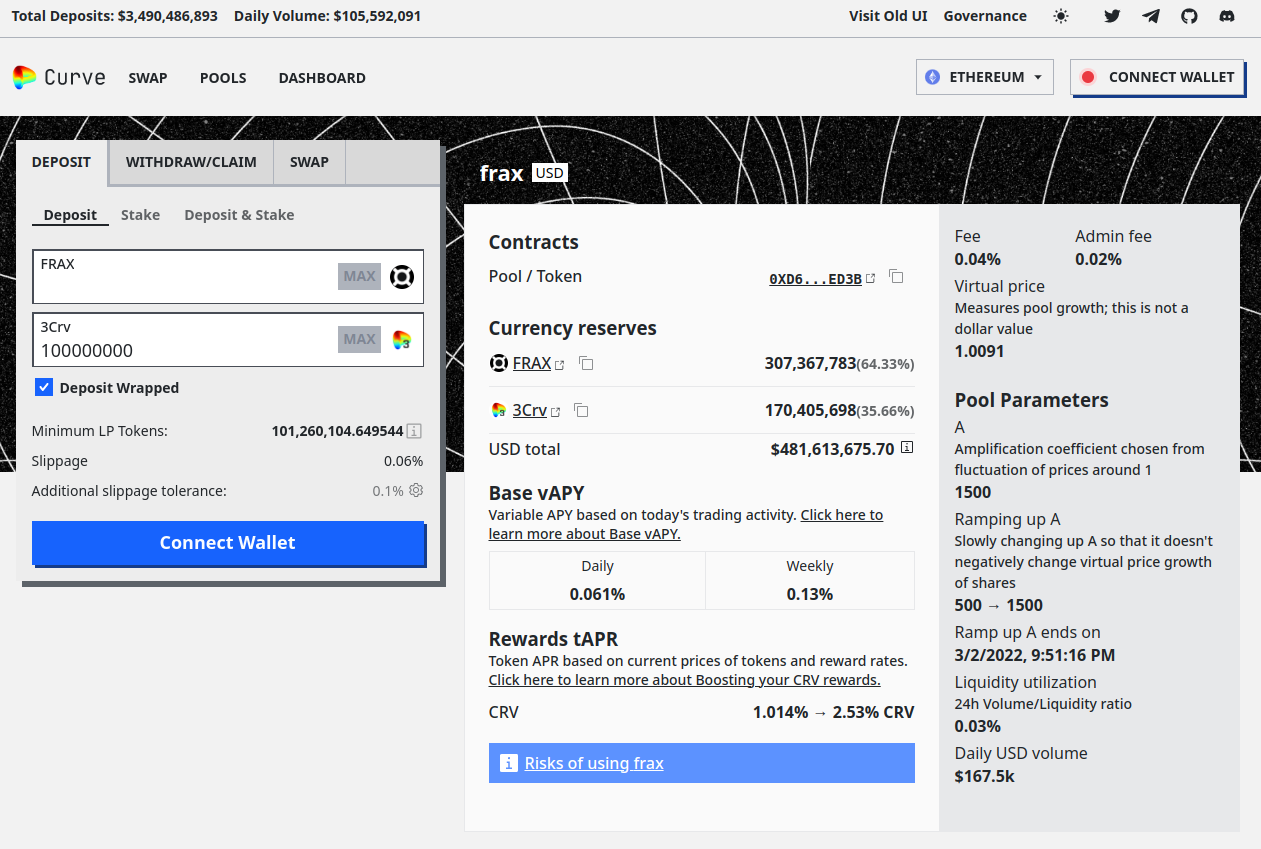Click the Daily USD volume $167.5k value
The image size is (1261, 849).
985,776
